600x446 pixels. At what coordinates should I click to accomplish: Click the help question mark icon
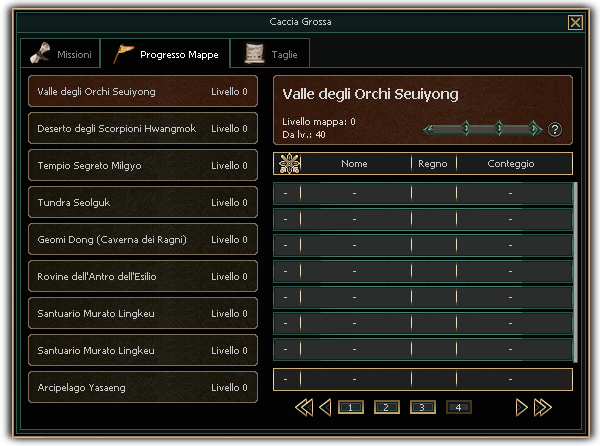click(555, 129)
